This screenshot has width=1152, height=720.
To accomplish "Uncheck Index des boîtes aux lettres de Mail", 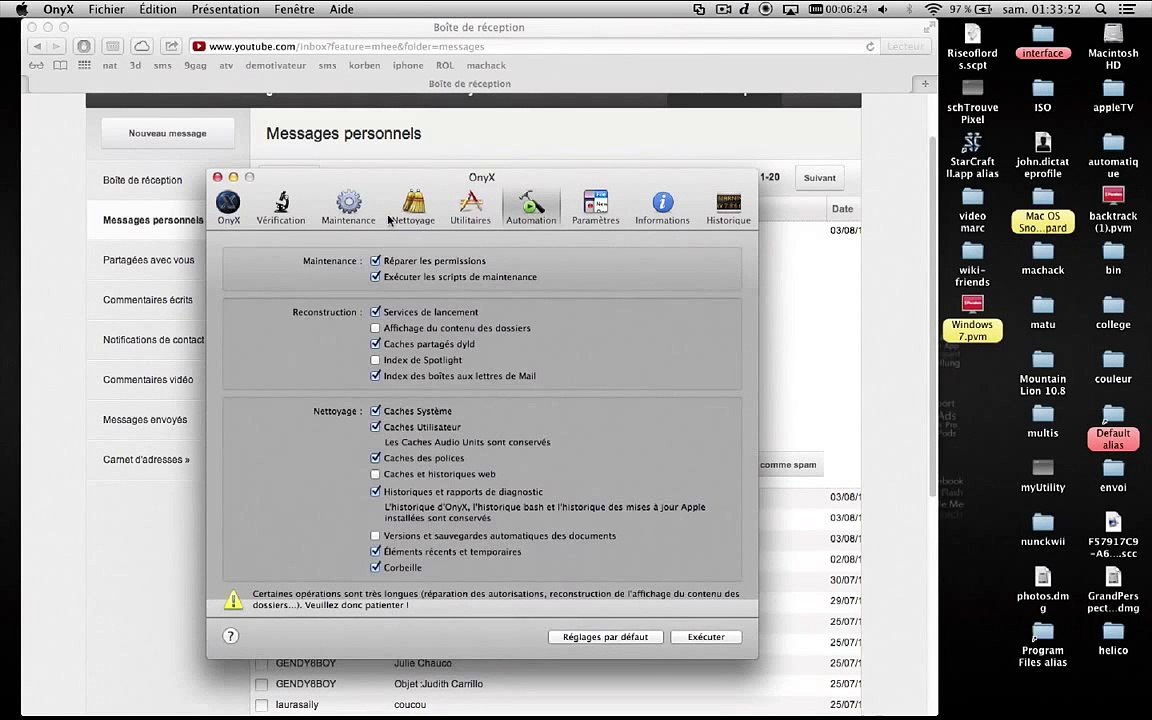I will pos(375,375).
